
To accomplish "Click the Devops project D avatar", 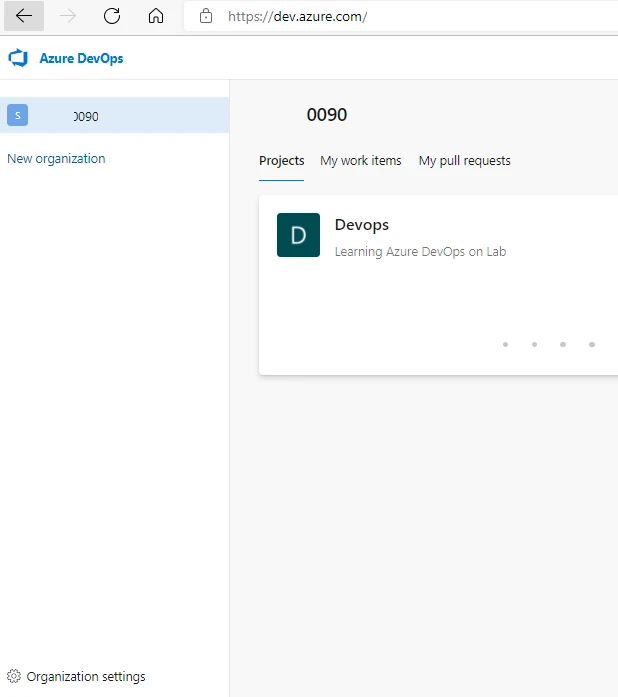I will (x=298, y=235).
